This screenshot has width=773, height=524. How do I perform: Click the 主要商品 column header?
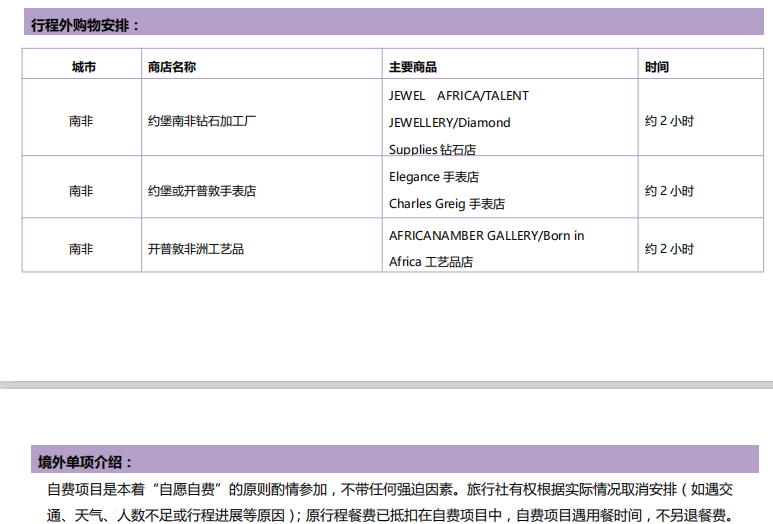tap(413, 67)
